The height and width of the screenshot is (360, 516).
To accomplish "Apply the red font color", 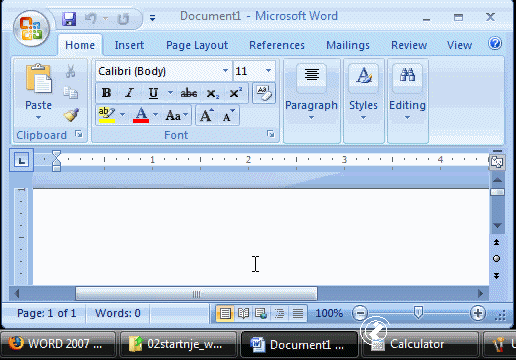I will (141, 115).
